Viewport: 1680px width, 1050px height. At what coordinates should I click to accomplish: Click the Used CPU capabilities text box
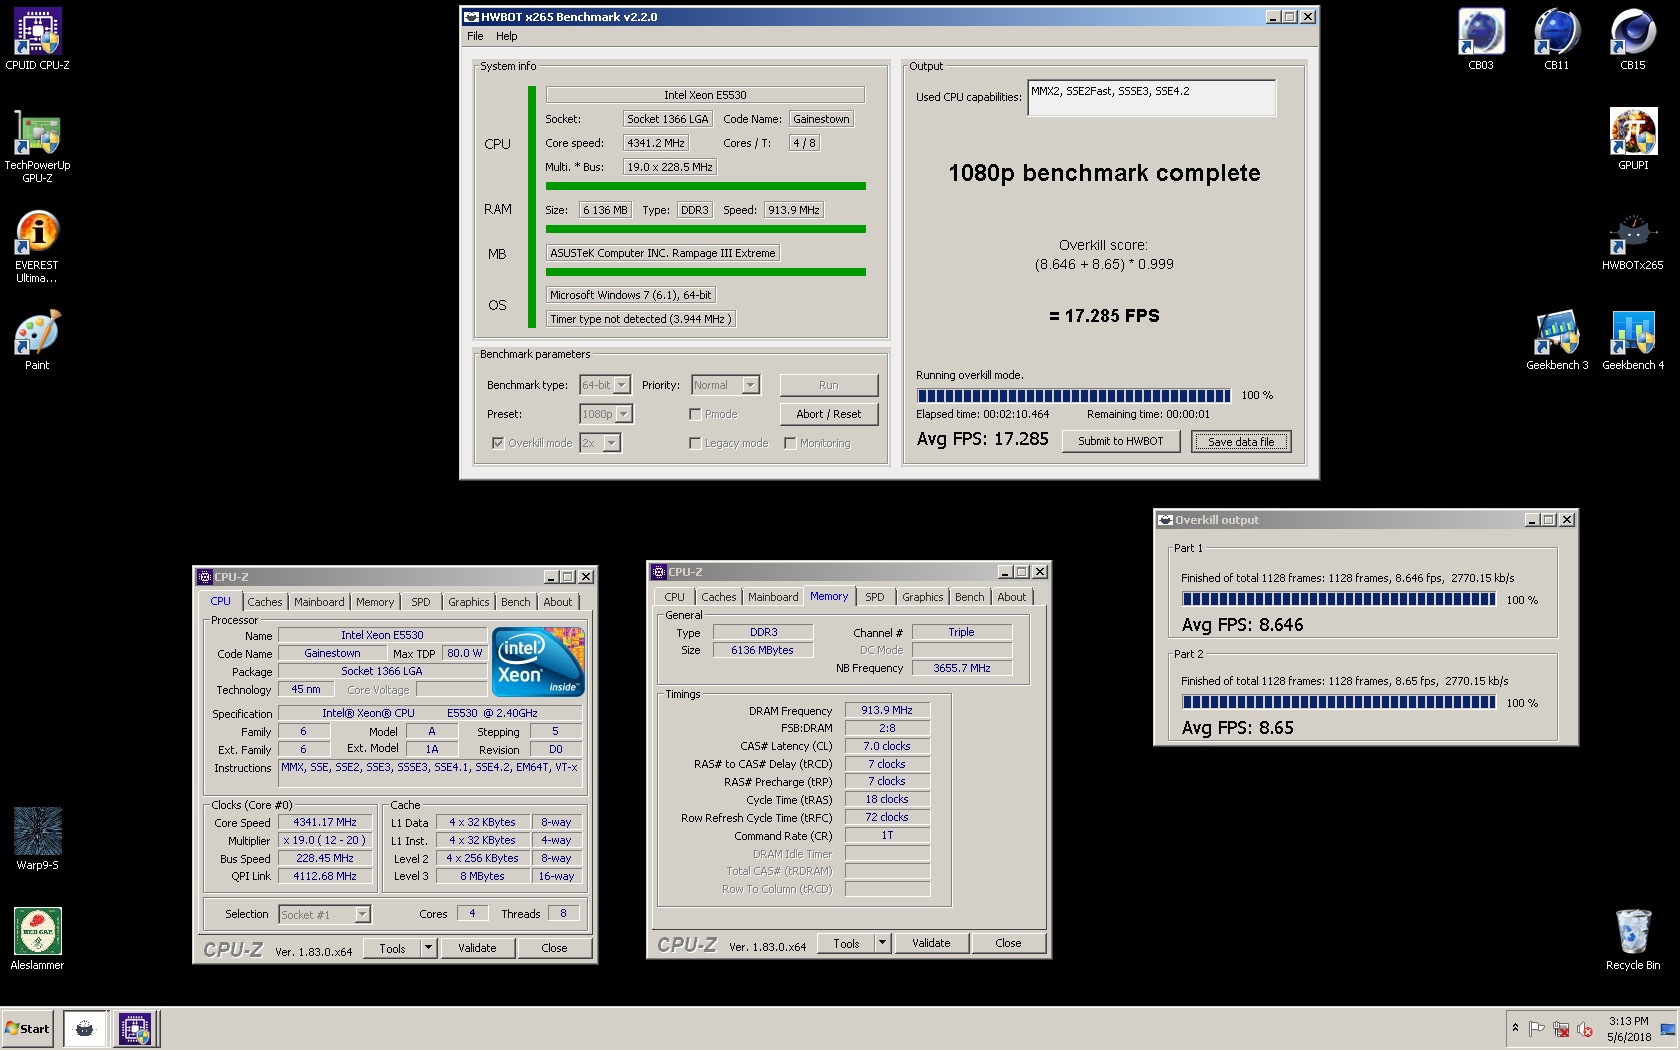click(x=1152, y=98)
